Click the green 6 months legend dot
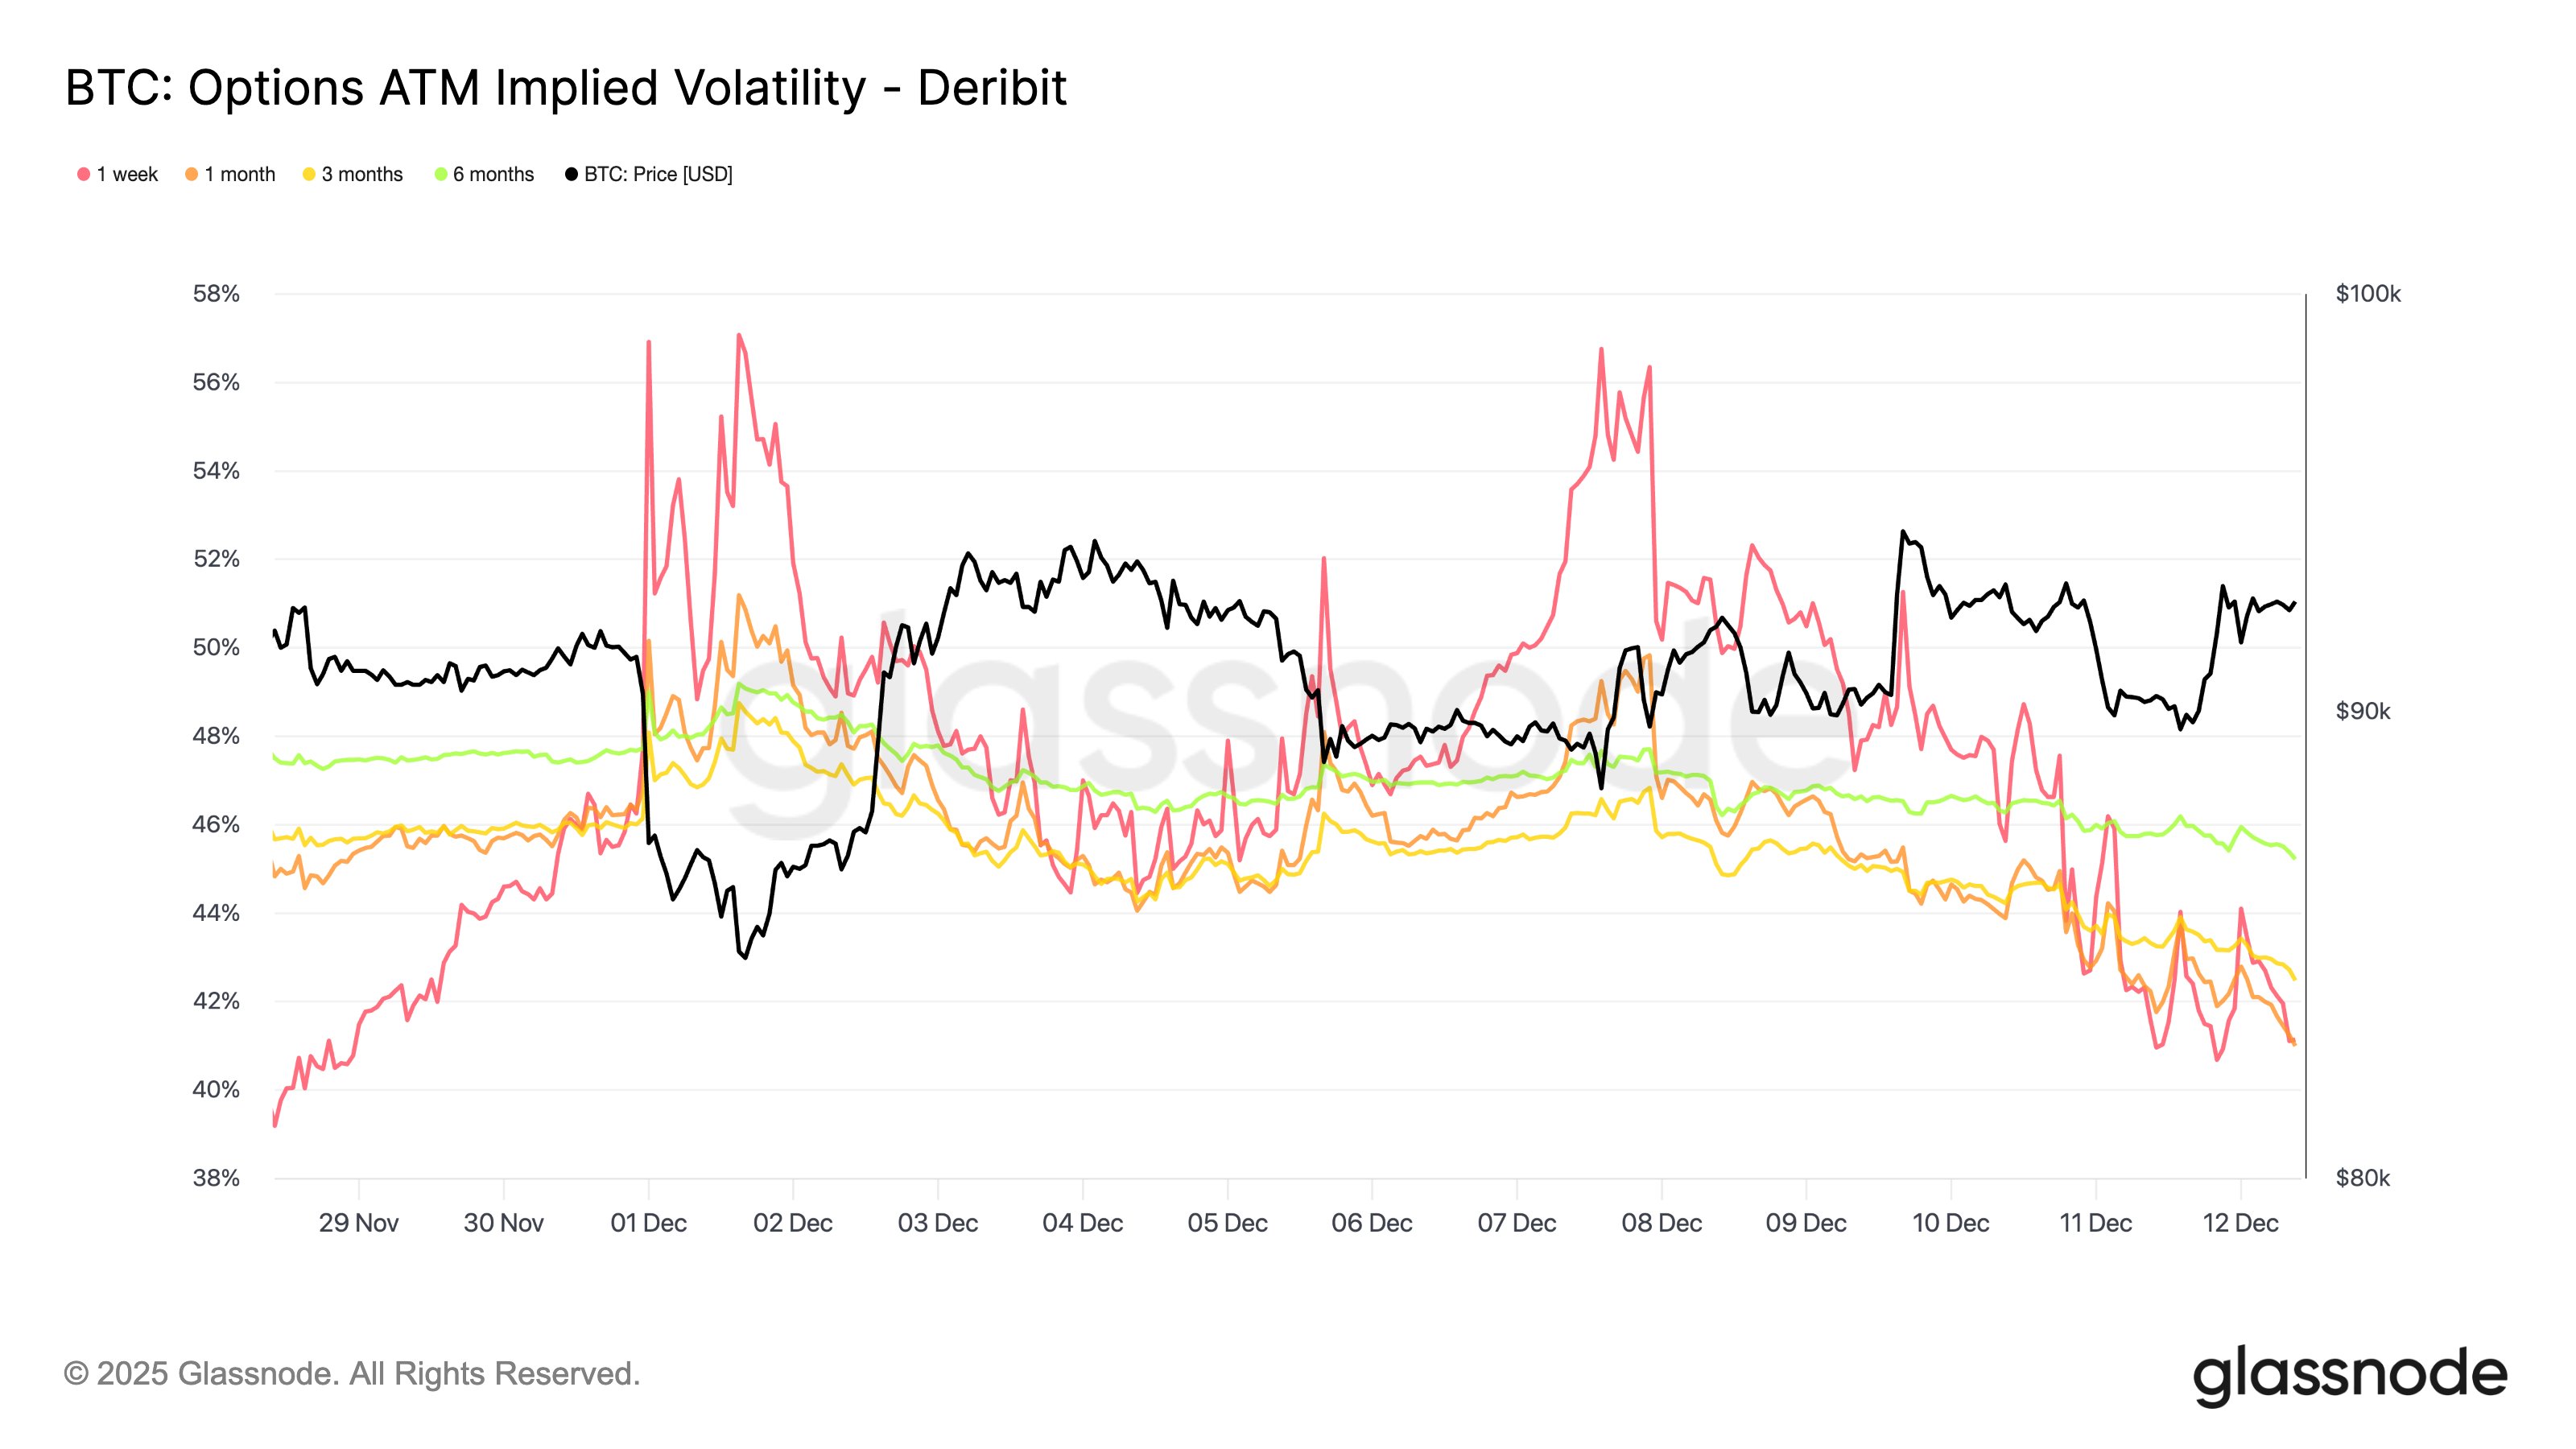The width and height of the screenshot is (2576, 1449). tap(440, 175)
